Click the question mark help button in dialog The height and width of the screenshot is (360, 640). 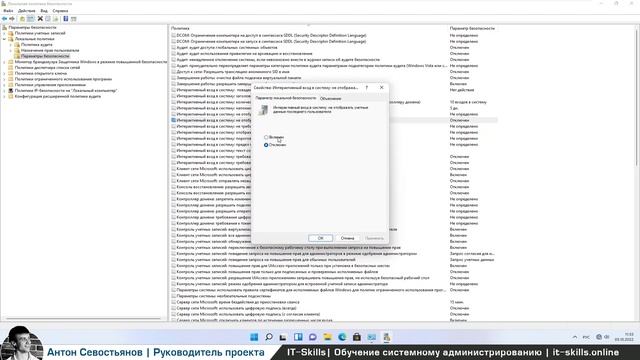point(367,87)
